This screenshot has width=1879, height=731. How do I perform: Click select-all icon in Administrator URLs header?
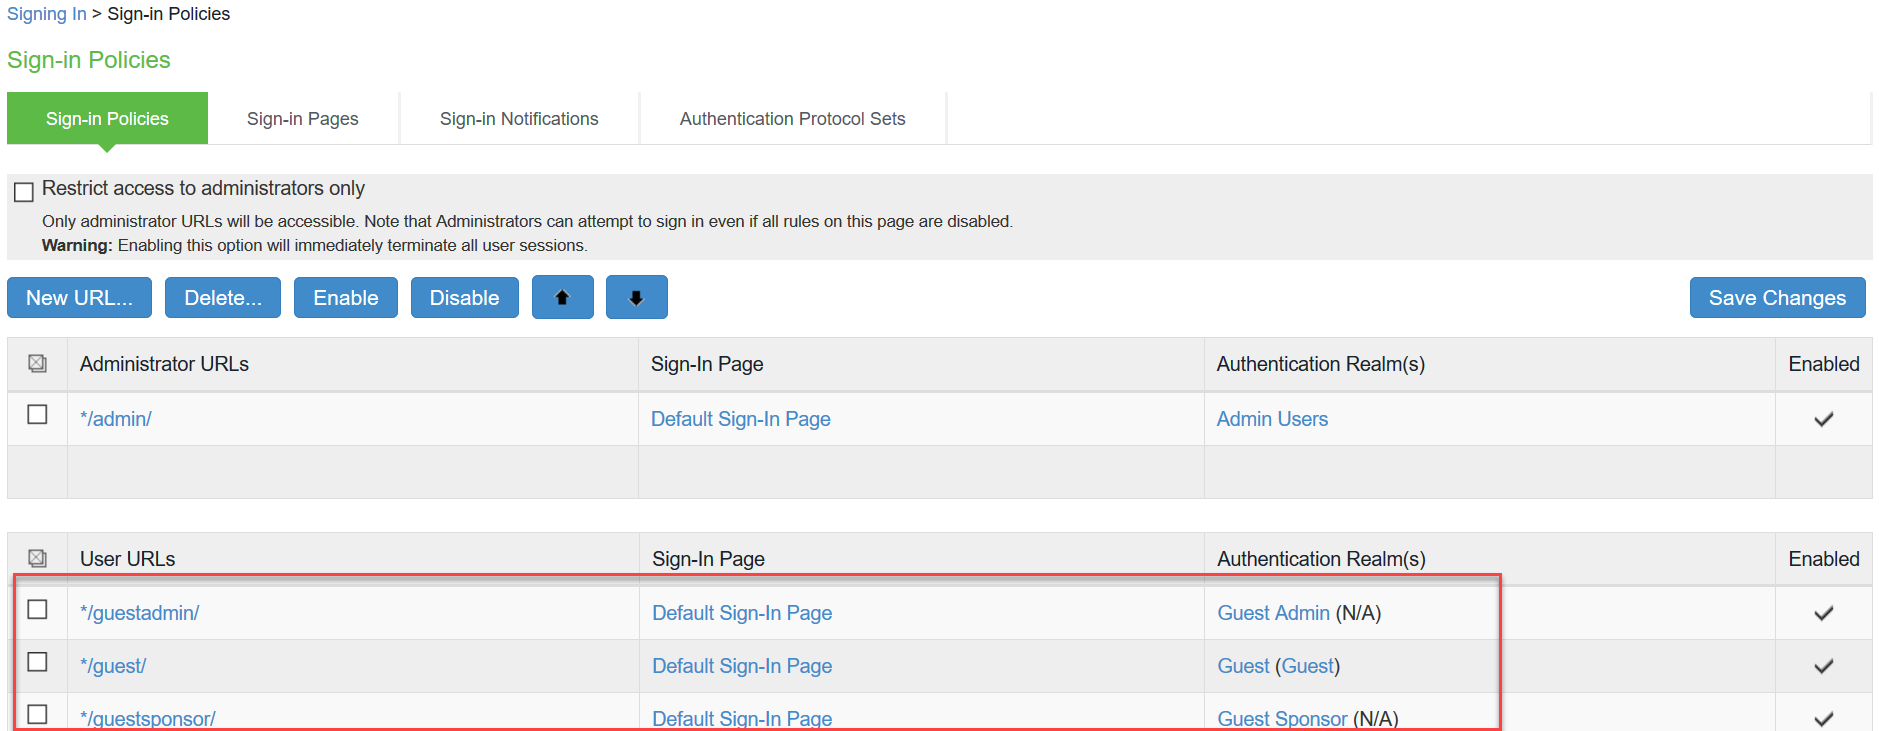(x=37, y=364)
